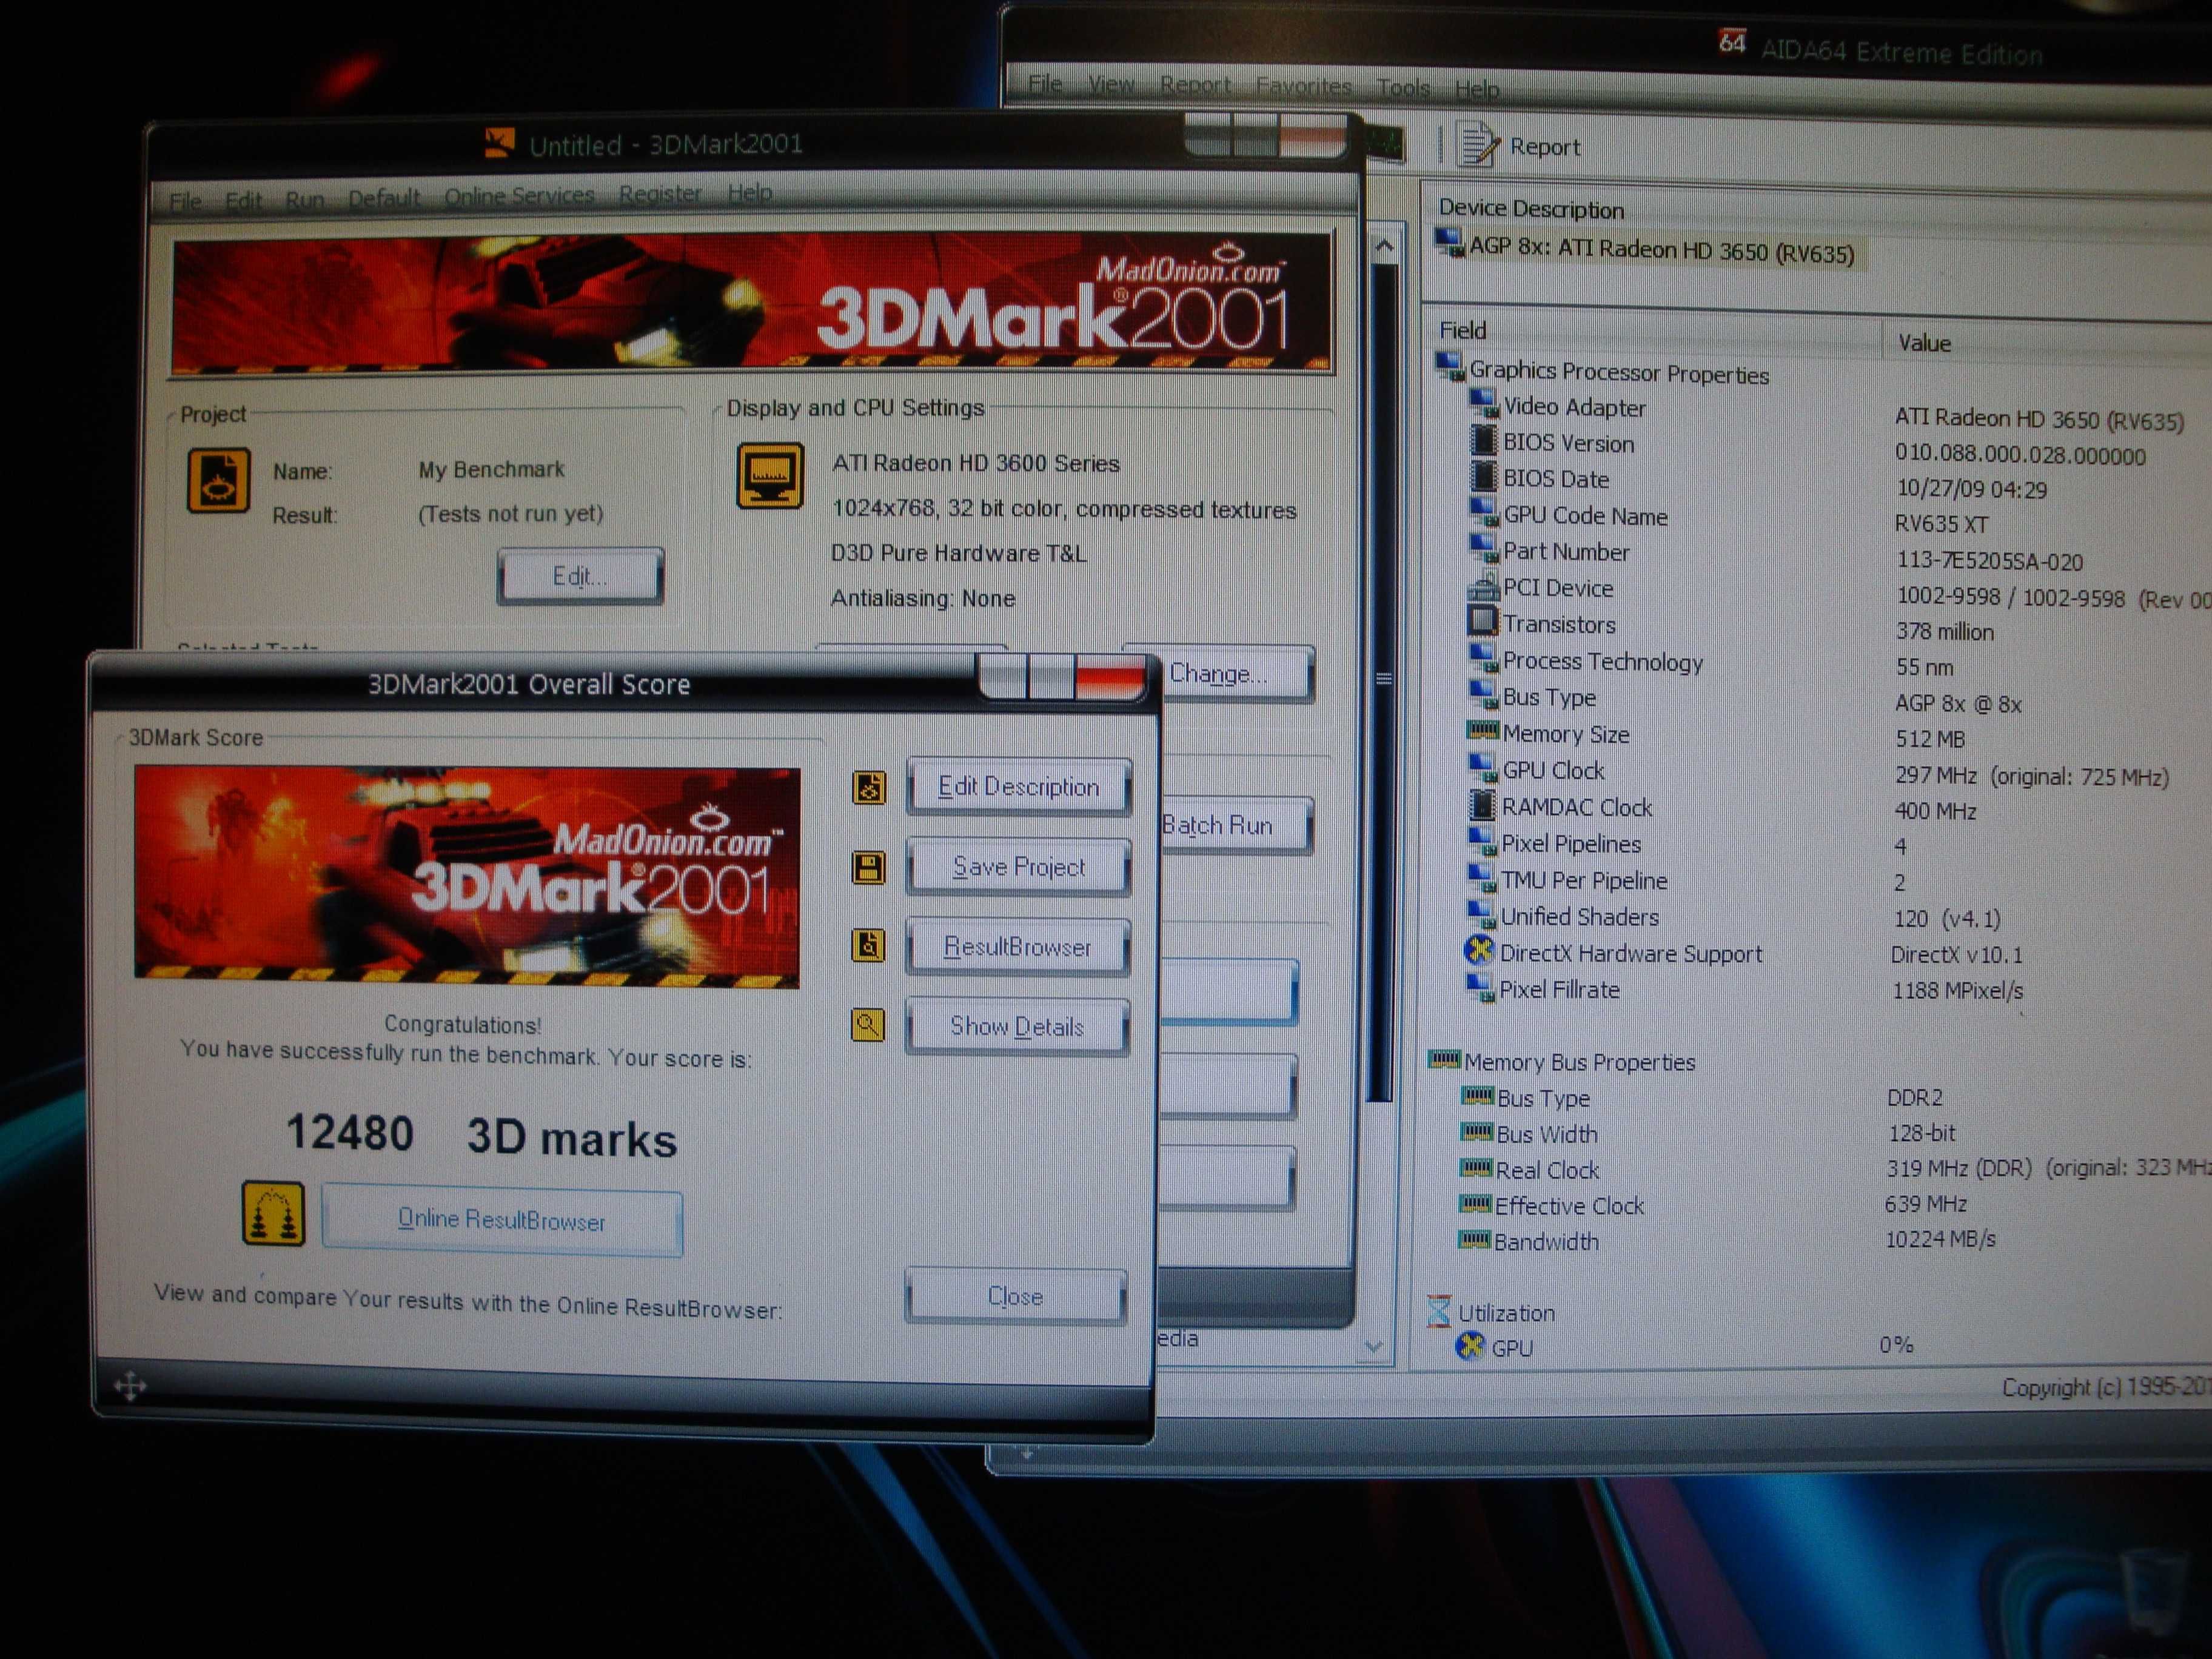Click the Project benchmark icon
Viewport: 2212px width, 1659px height.
pos(218,480)
